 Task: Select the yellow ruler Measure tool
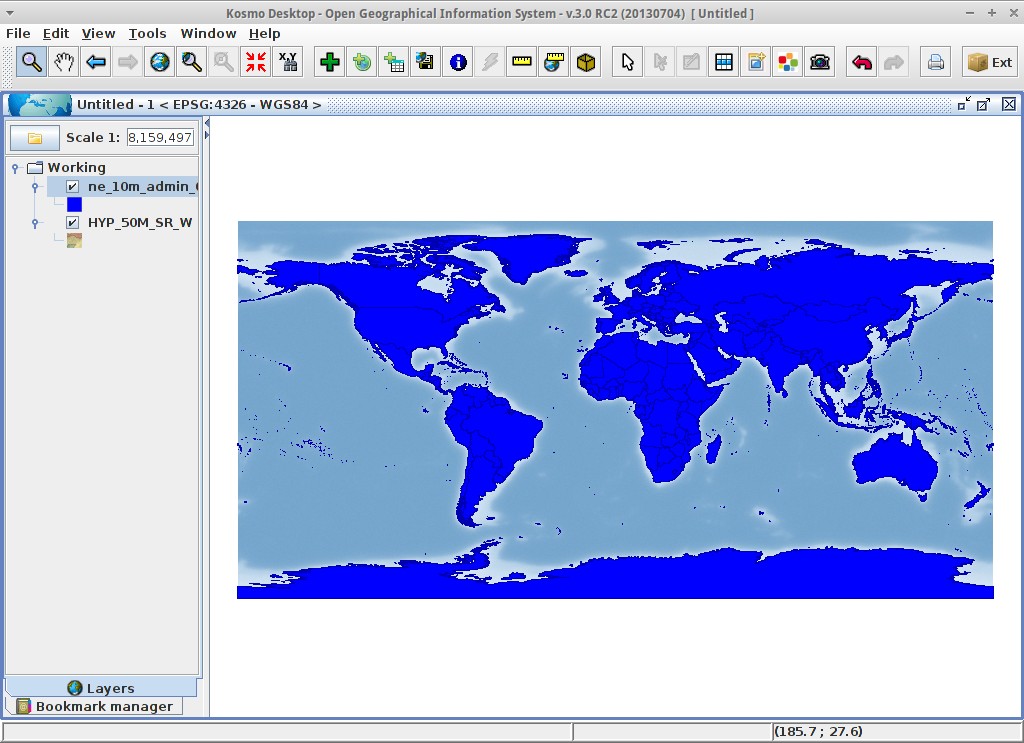(522, 62)
